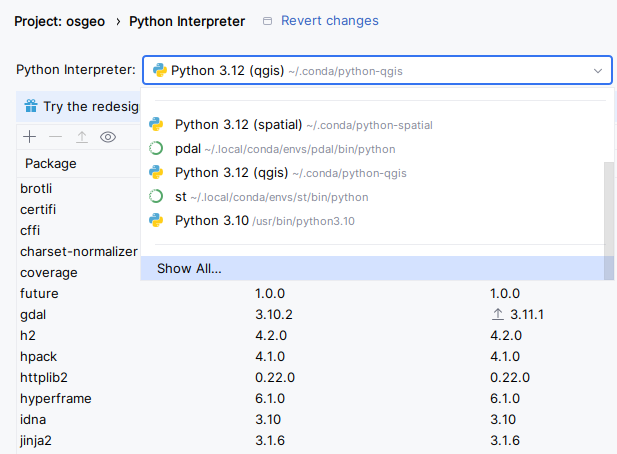Click gdal upgrade arrow icon
Viewport: 617px width, 454px height.
click(x=498, y=315)
